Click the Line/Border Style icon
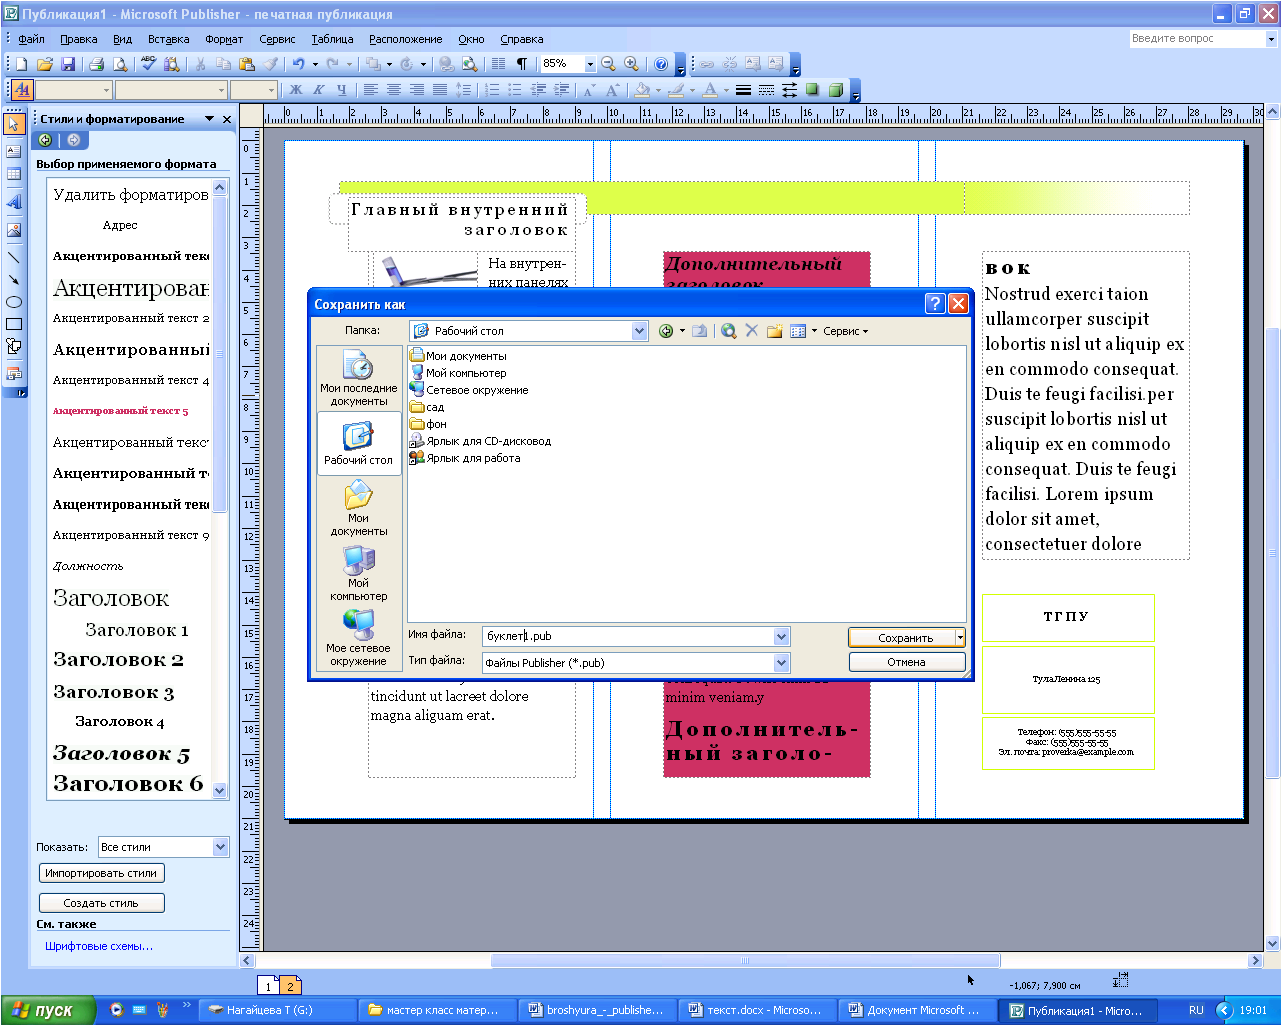 point(743,90)
